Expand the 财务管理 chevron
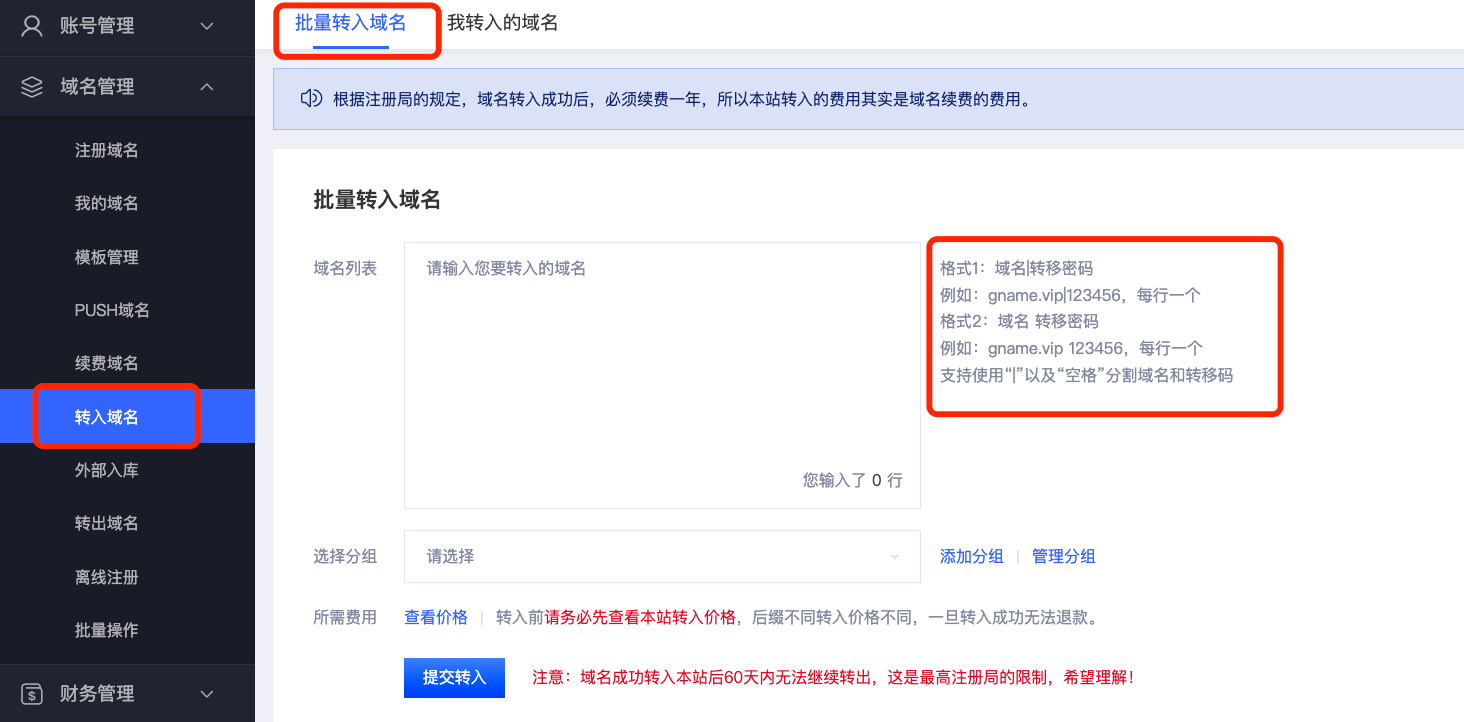 207,693
